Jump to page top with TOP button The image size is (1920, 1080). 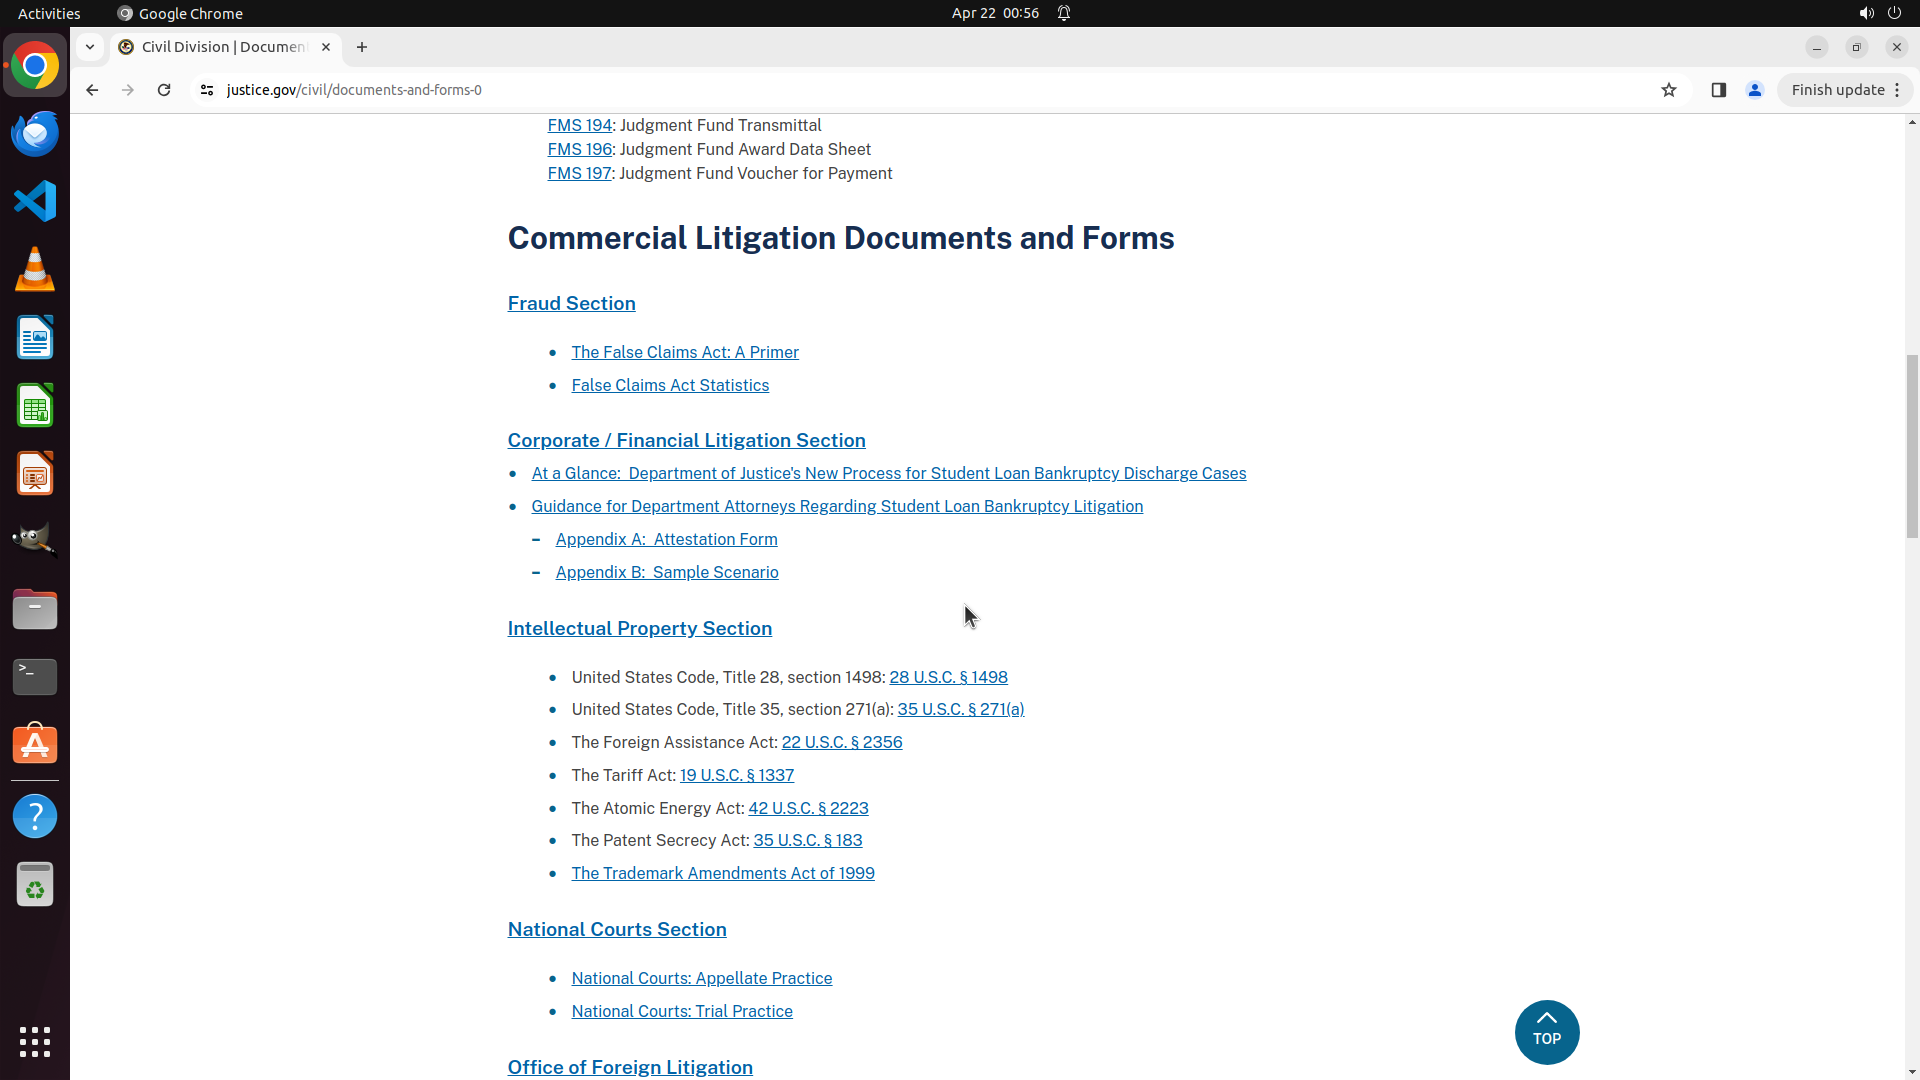pyautogui.click(x=1546, y=1031)
